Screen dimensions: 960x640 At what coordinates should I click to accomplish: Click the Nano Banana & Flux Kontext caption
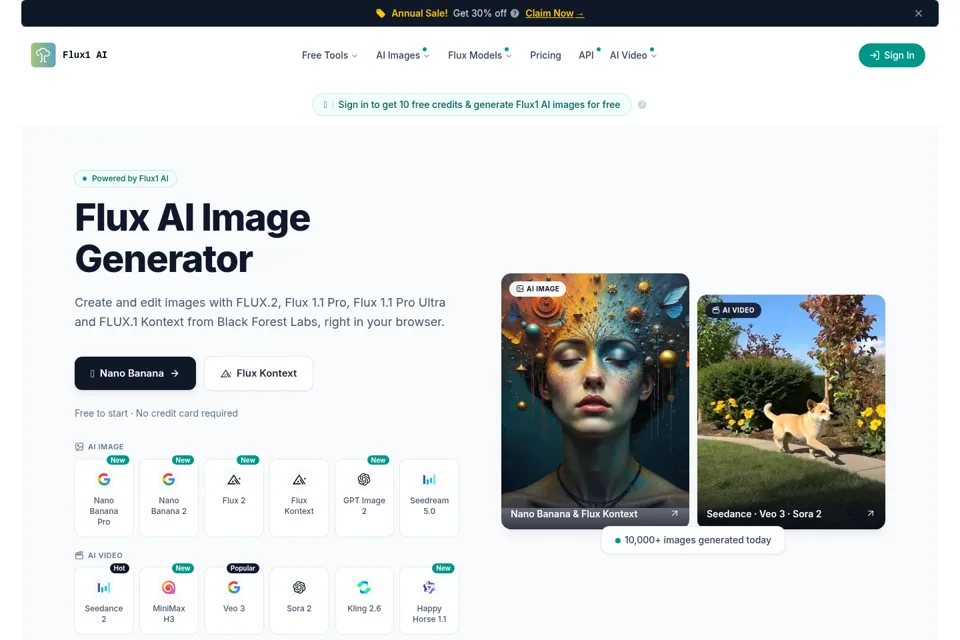pos(574,514)
